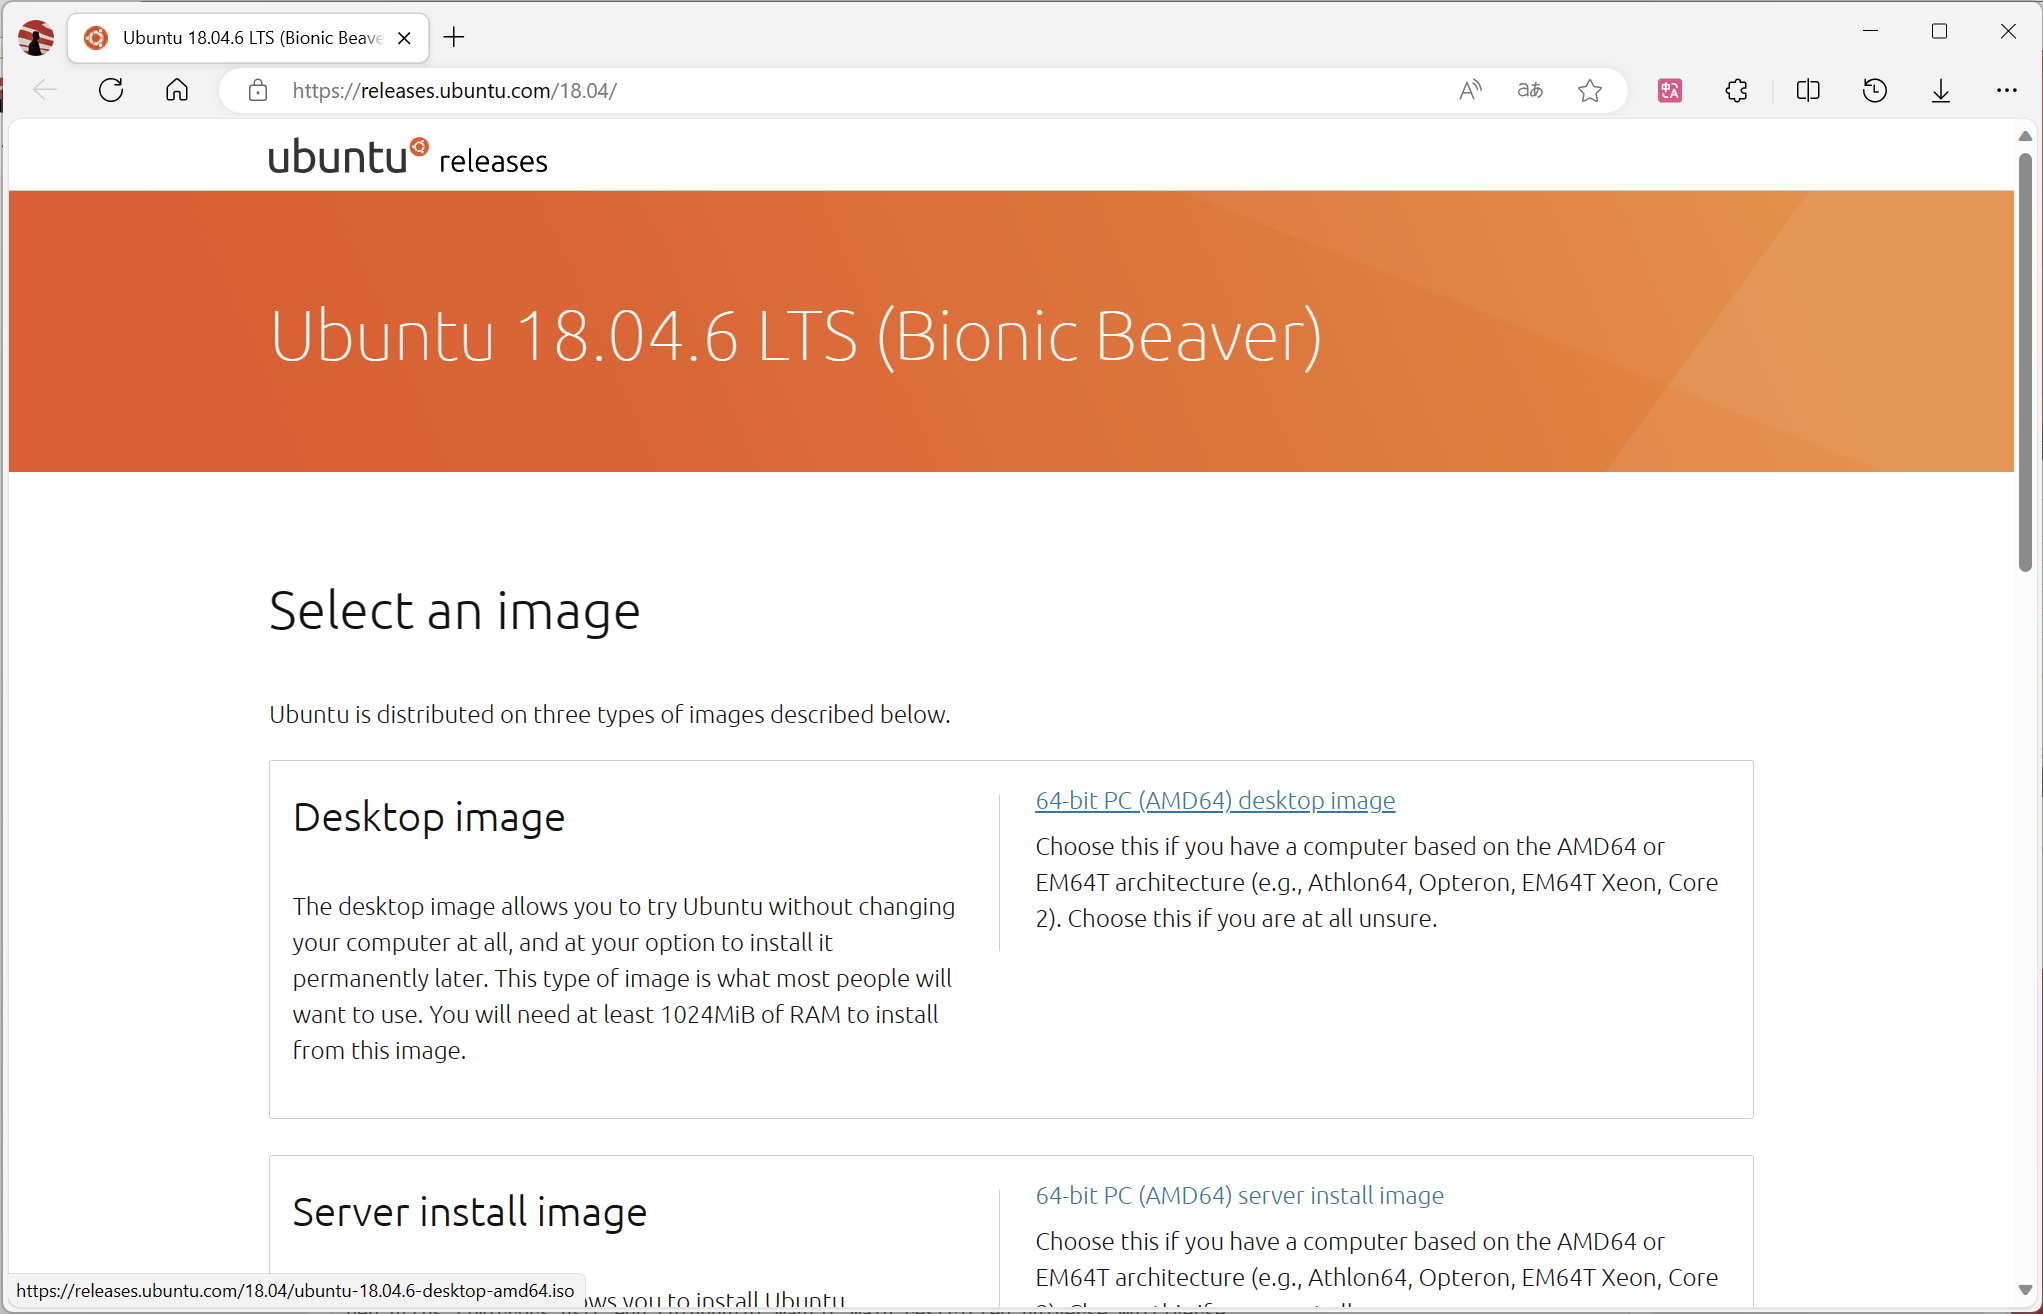Open the pink translator extension icon
2043x1314 pixels.
[x=1670, y=90]
